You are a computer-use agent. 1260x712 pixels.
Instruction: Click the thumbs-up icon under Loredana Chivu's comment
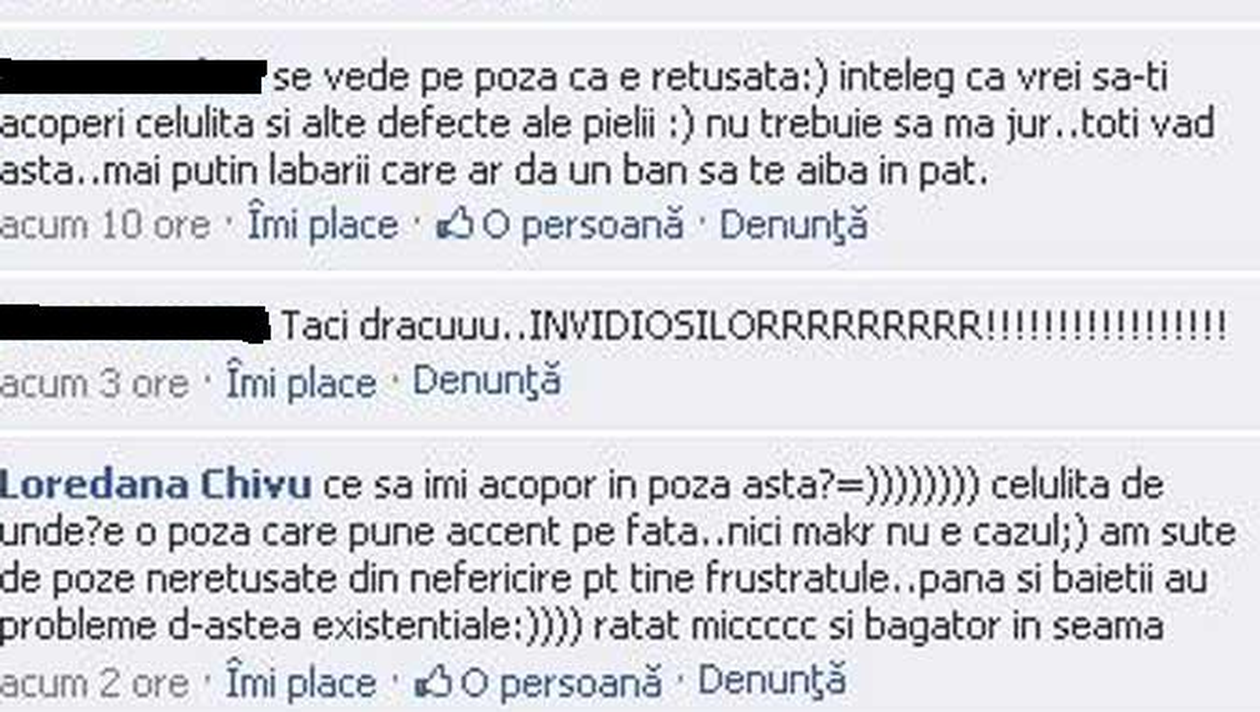tap(433, 682)
